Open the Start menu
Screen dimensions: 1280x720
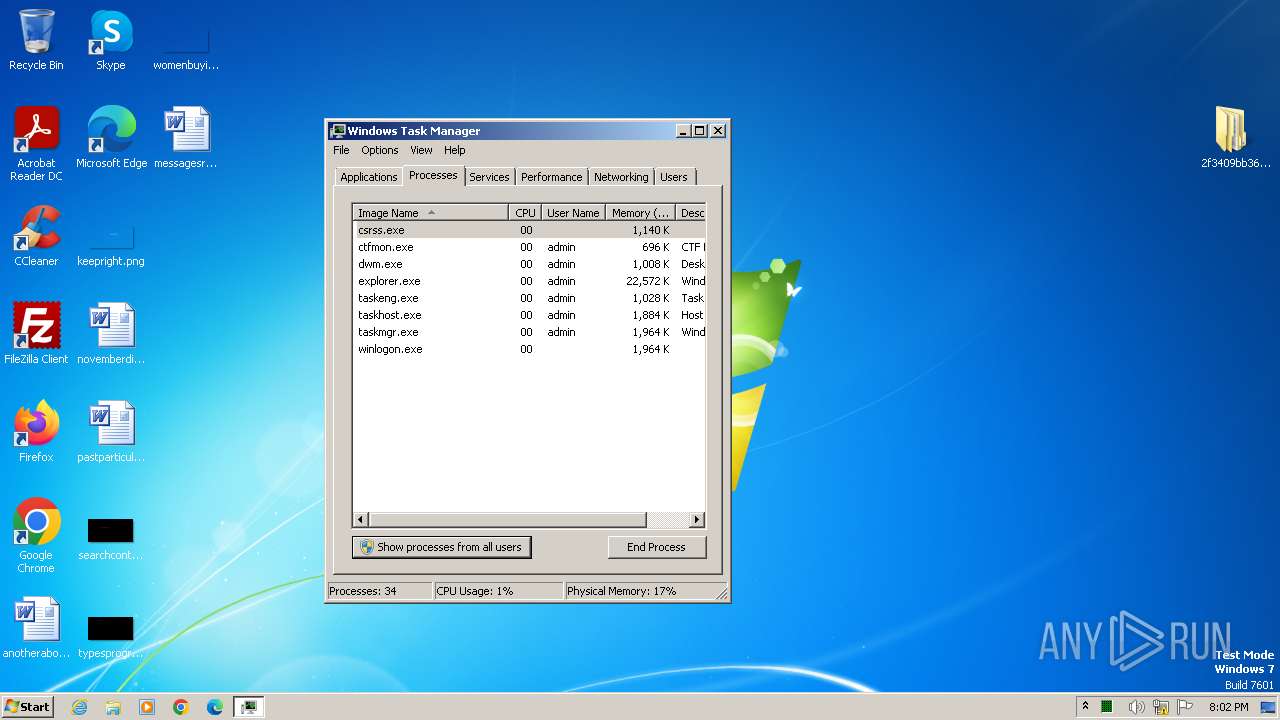pyautogui.click(x=27, y=707)
